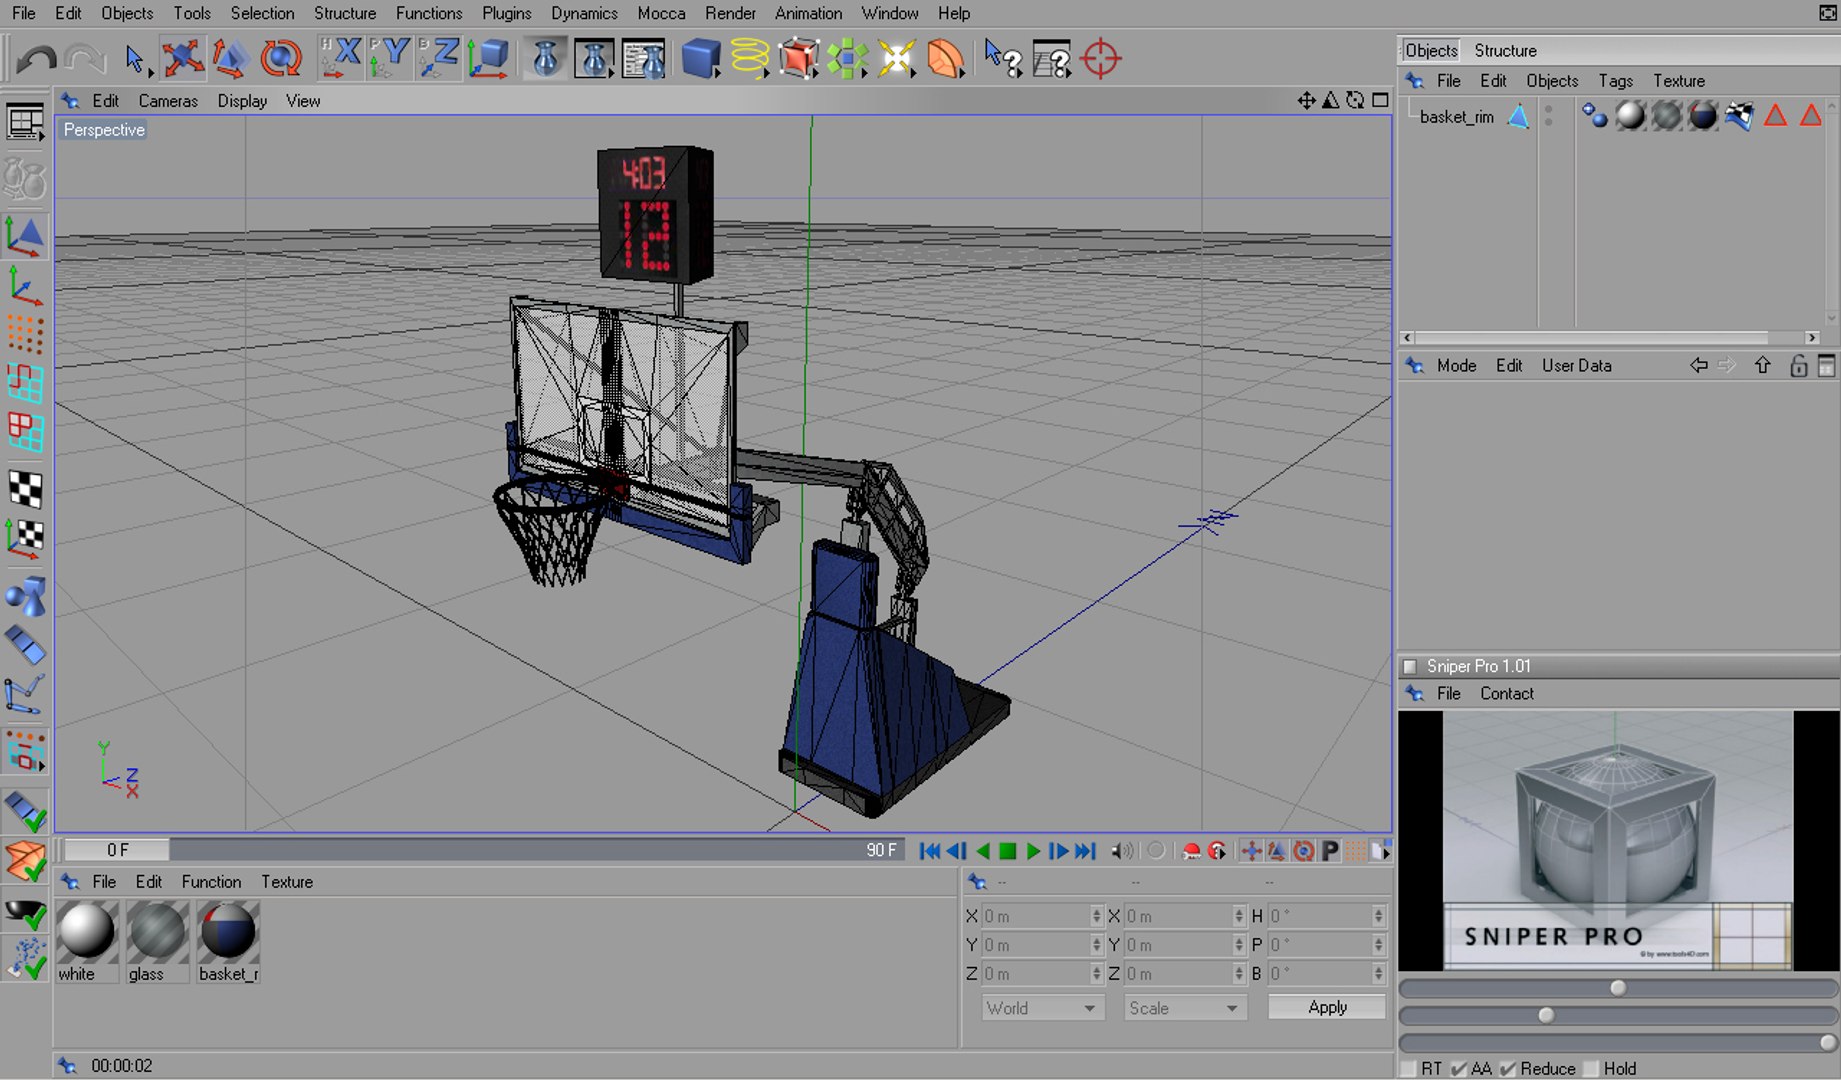The image size is (1841, 1080).
Task: Toggle AA checkbox in Sniper Pro
Action: tap(1459, 1069)
